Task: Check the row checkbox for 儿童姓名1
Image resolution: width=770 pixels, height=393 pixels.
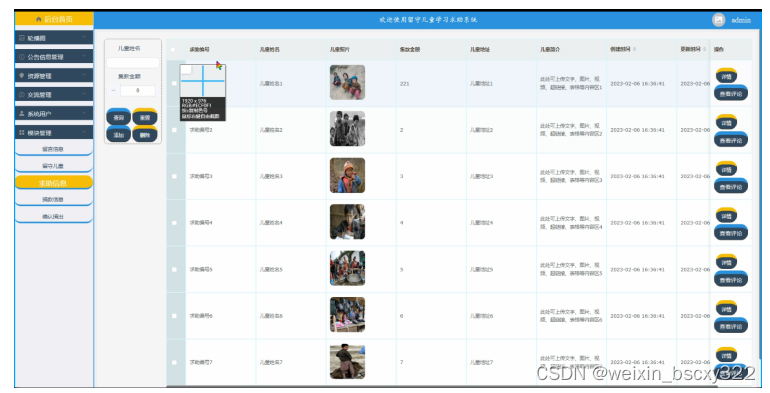Action: 174,84
